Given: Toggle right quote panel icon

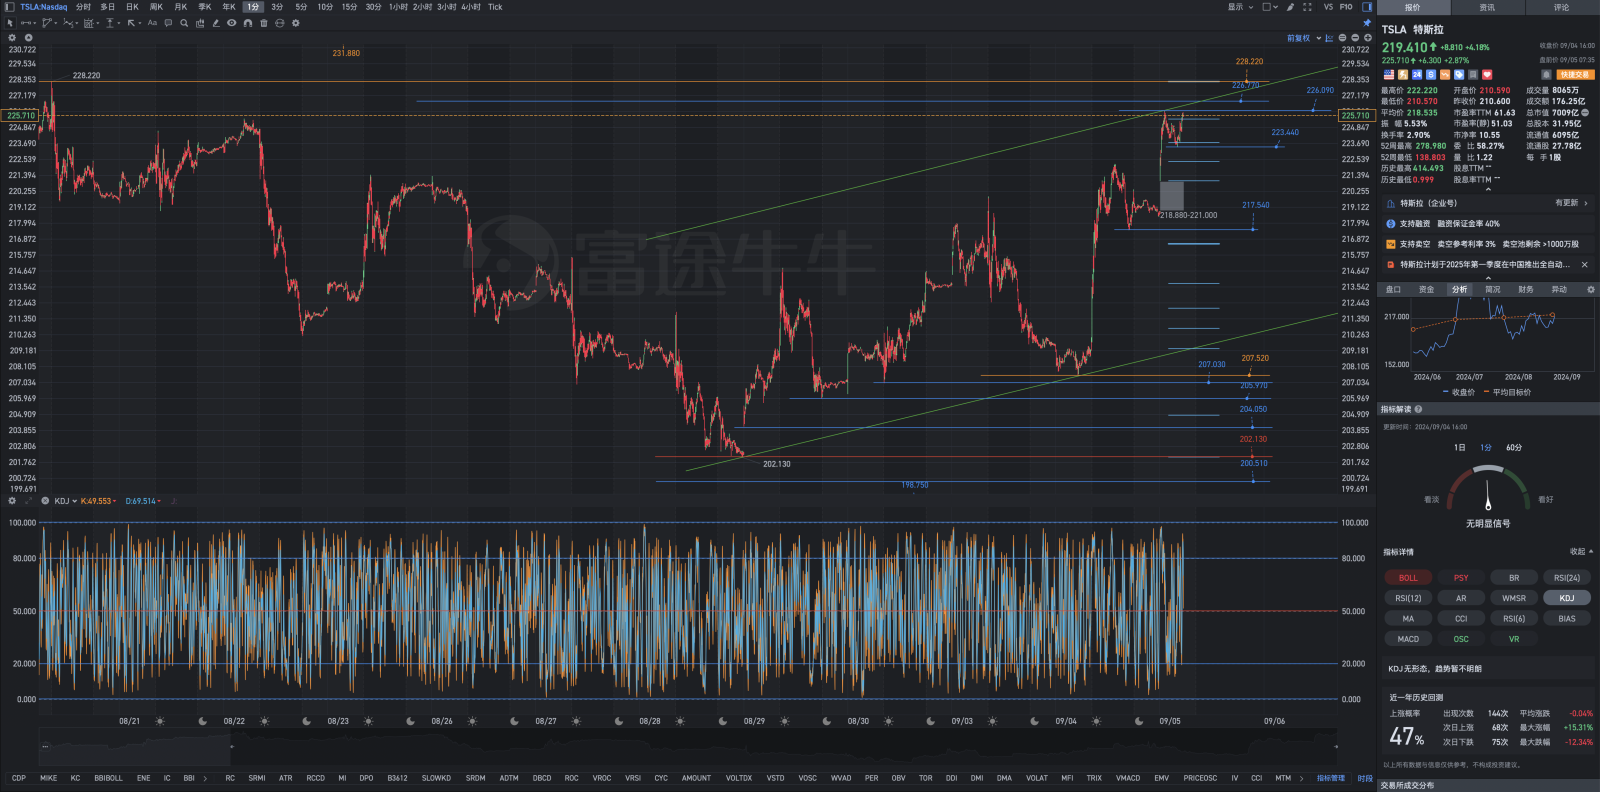Looking at the screenshot, I should [x=1367, y=7].
